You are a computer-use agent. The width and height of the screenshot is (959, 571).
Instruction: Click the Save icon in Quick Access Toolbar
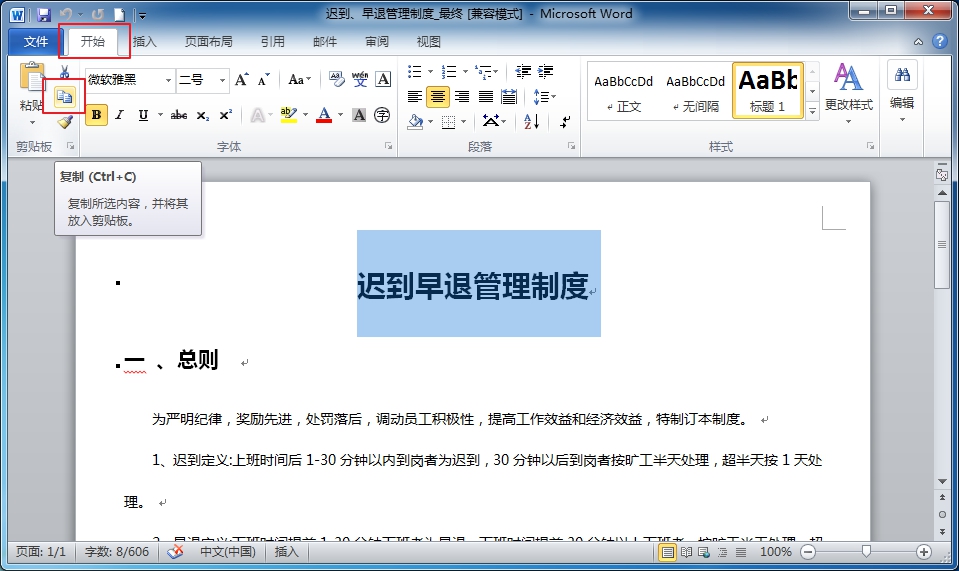43,15
